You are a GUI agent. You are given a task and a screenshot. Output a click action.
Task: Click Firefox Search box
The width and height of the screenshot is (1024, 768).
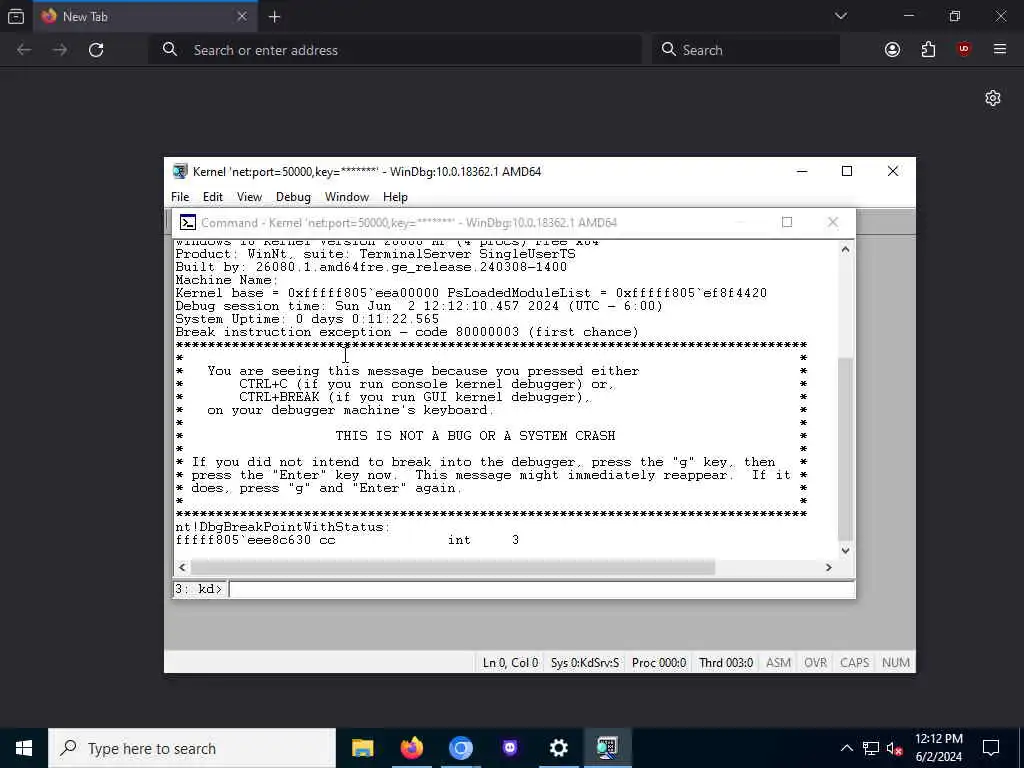coord(746,50)
